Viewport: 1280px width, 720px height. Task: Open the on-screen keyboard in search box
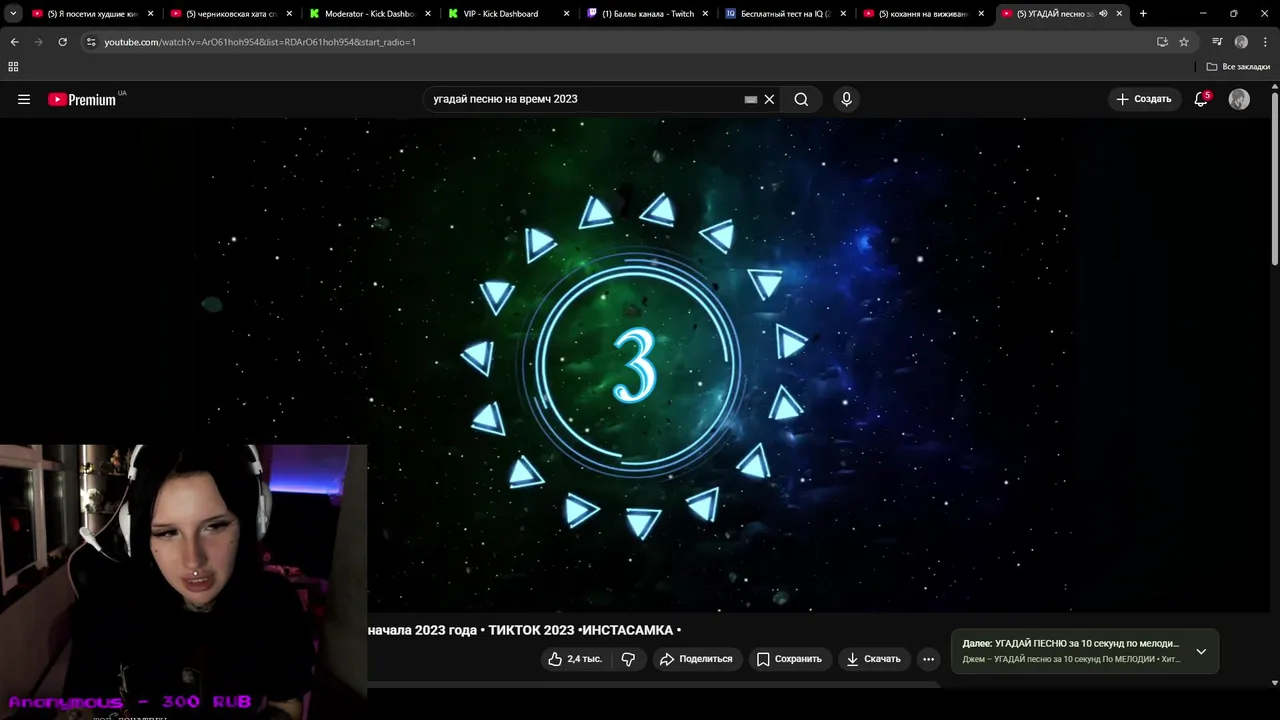coord(751,99)
